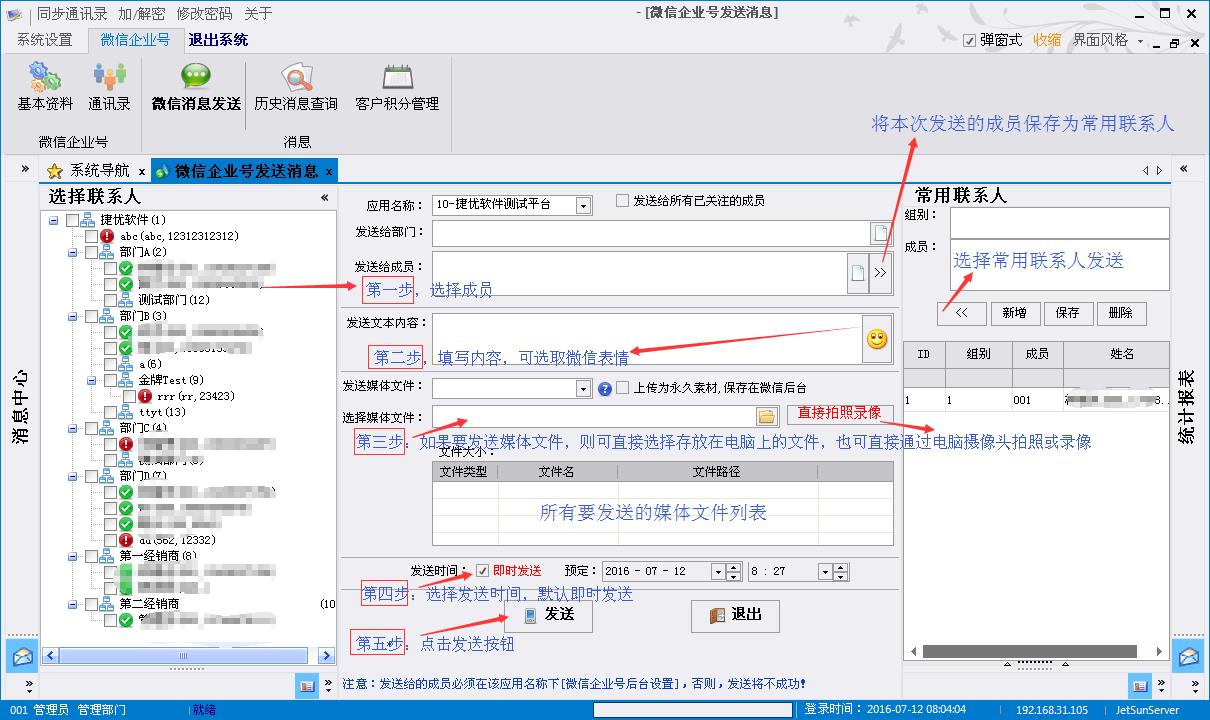Enable 上传为永久素材 checkbox
Viewport: 1210px width, 720px height.
click(623, 388)
